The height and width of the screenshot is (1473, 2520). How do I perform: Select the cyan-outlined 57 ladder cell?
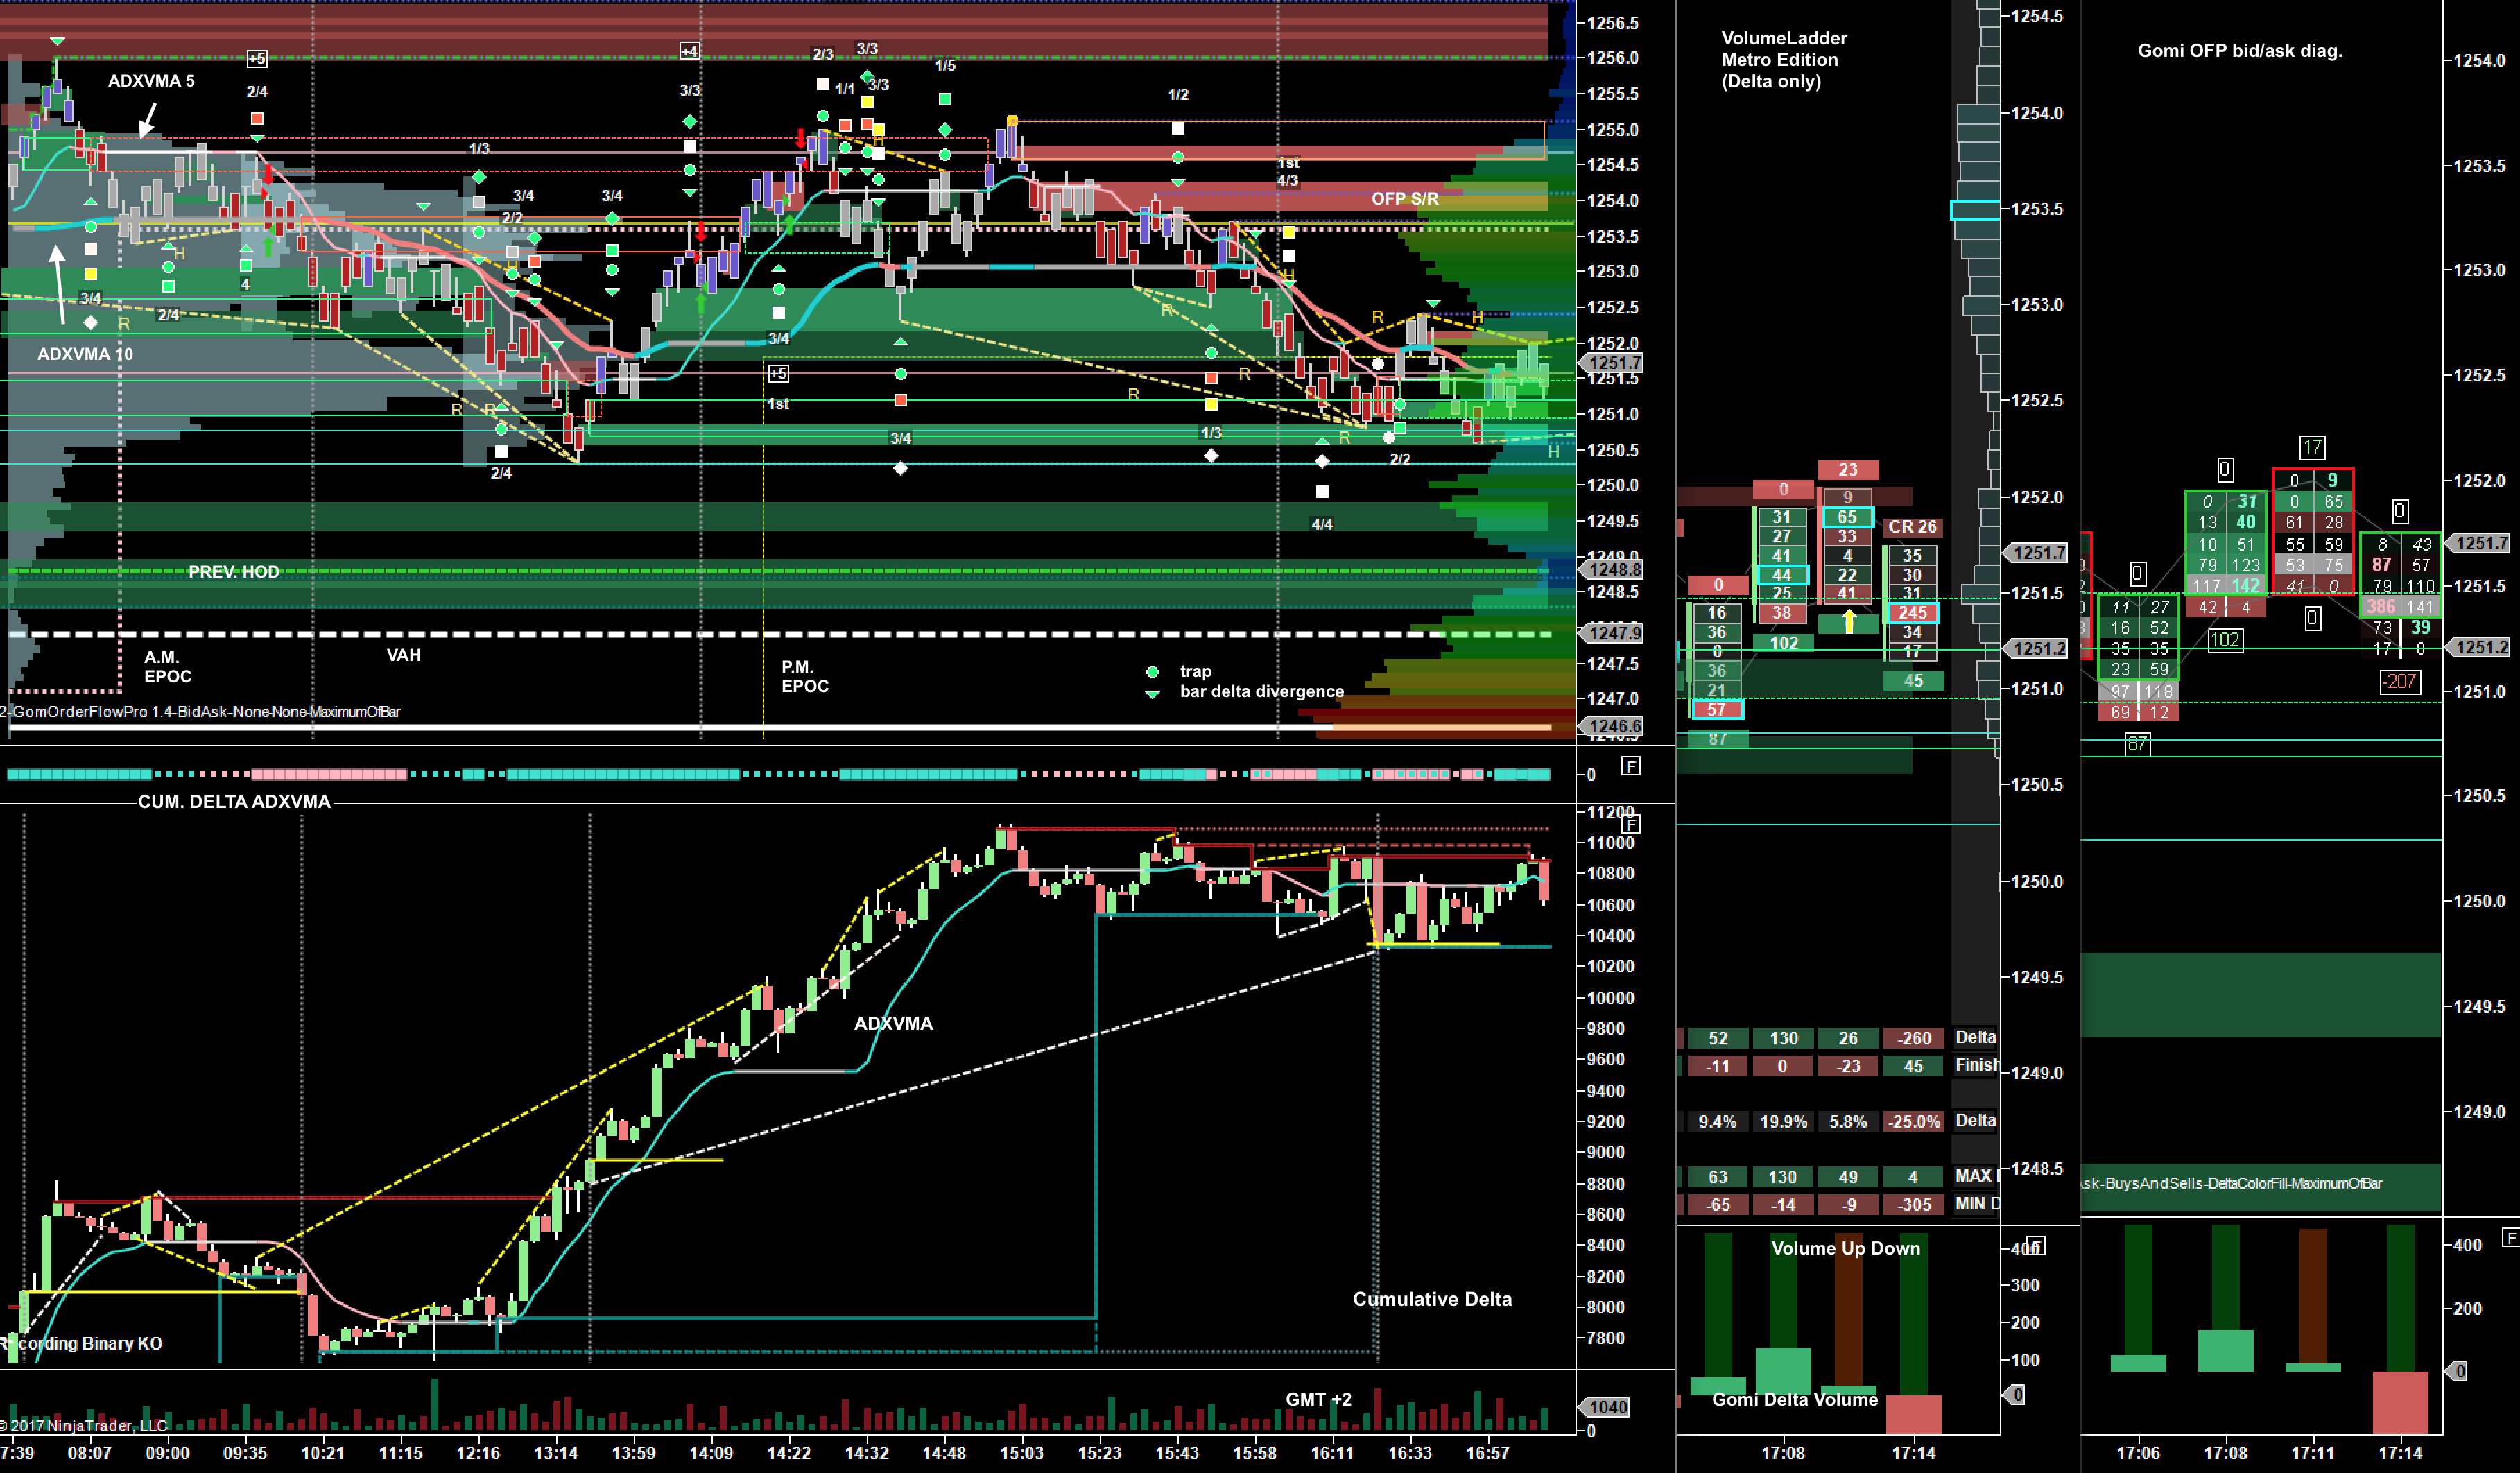point(1716,709)
